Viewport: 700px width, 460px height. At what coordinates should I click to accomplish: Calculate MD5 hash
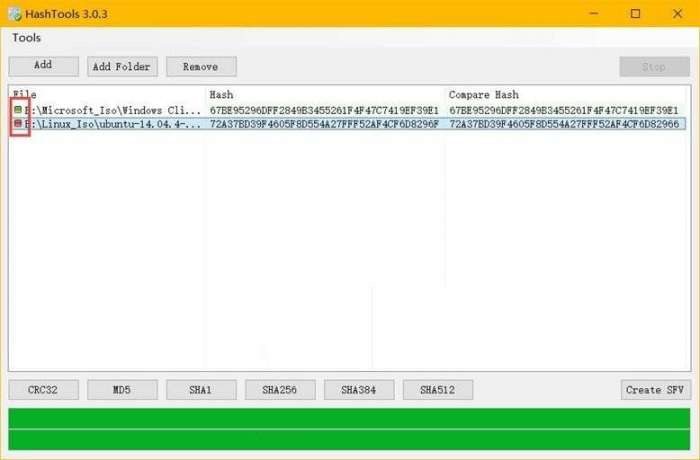click(122, 389)
